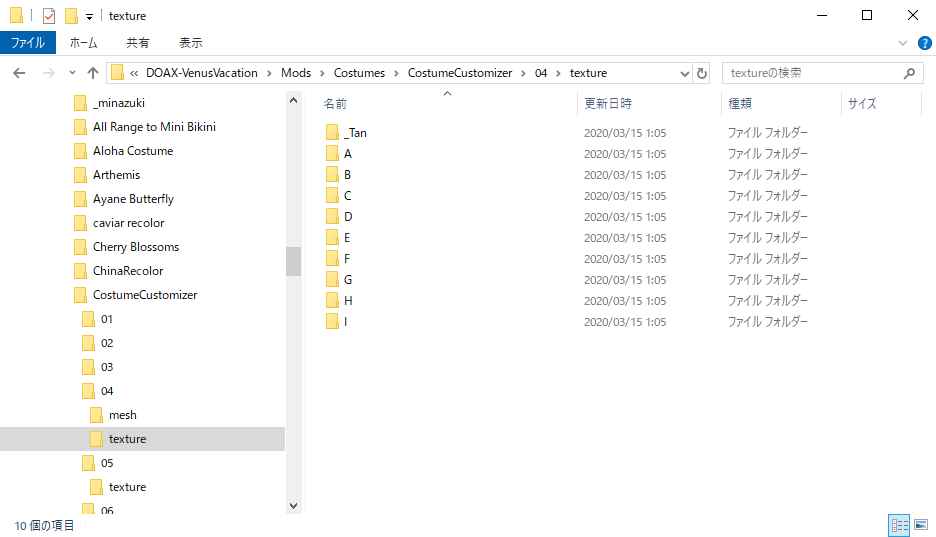The image size is (936, 537).
Task: Click the Costumes breadcrumb
Action: (x=359, y=73)
